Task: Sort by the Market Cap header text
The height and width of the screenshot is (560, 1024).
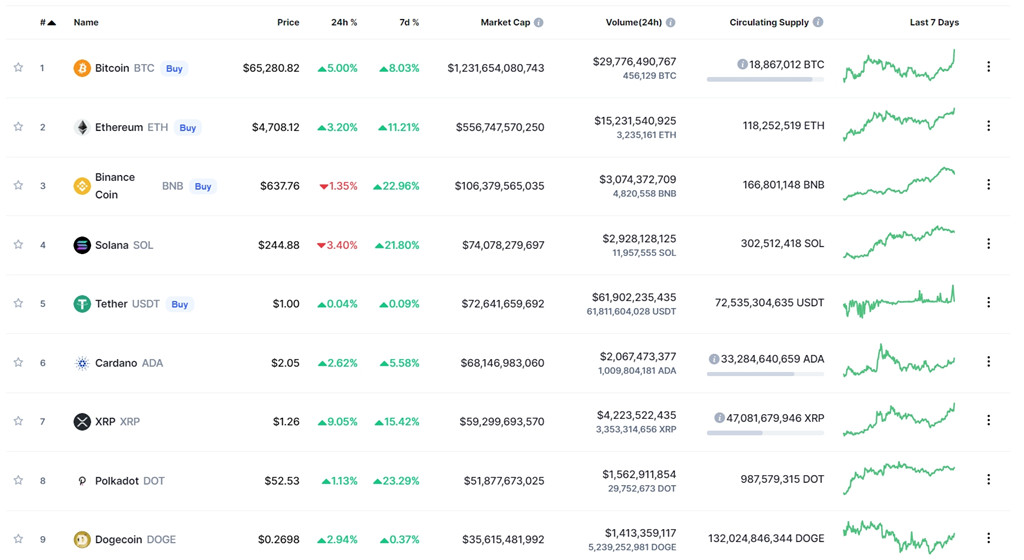Action: tap(505, 22)
